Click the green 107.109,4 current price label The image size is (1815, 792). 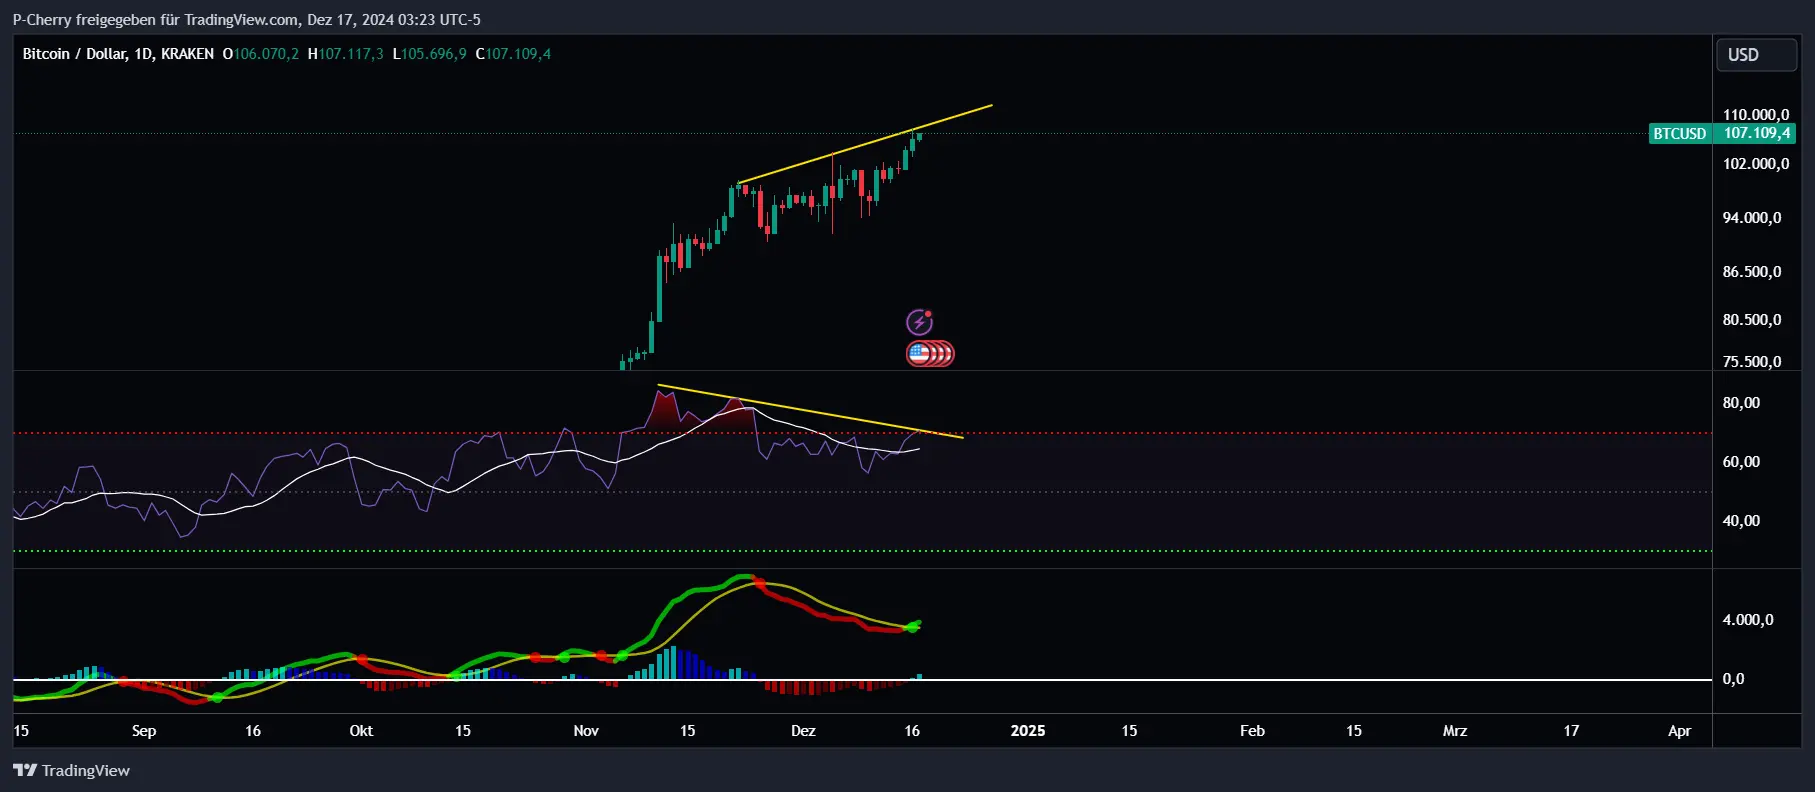(x=1756, y=133)
